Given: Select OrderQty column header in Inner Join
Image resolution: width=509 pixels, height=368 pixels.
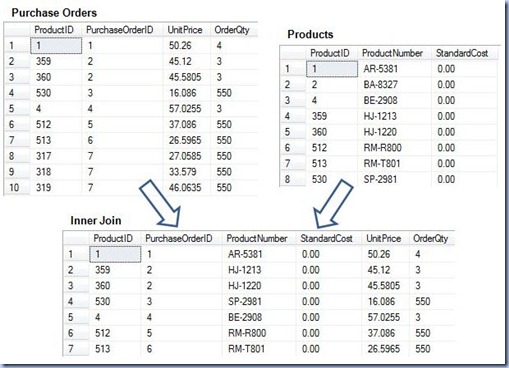Looking at the screenshot, I should (432, 238).
